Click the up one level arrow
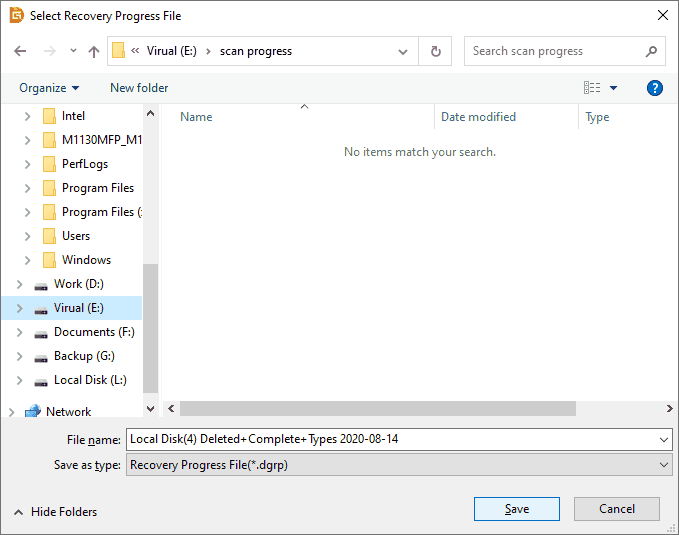This screenshot has height=535, width=679. (x=94, y=51)
